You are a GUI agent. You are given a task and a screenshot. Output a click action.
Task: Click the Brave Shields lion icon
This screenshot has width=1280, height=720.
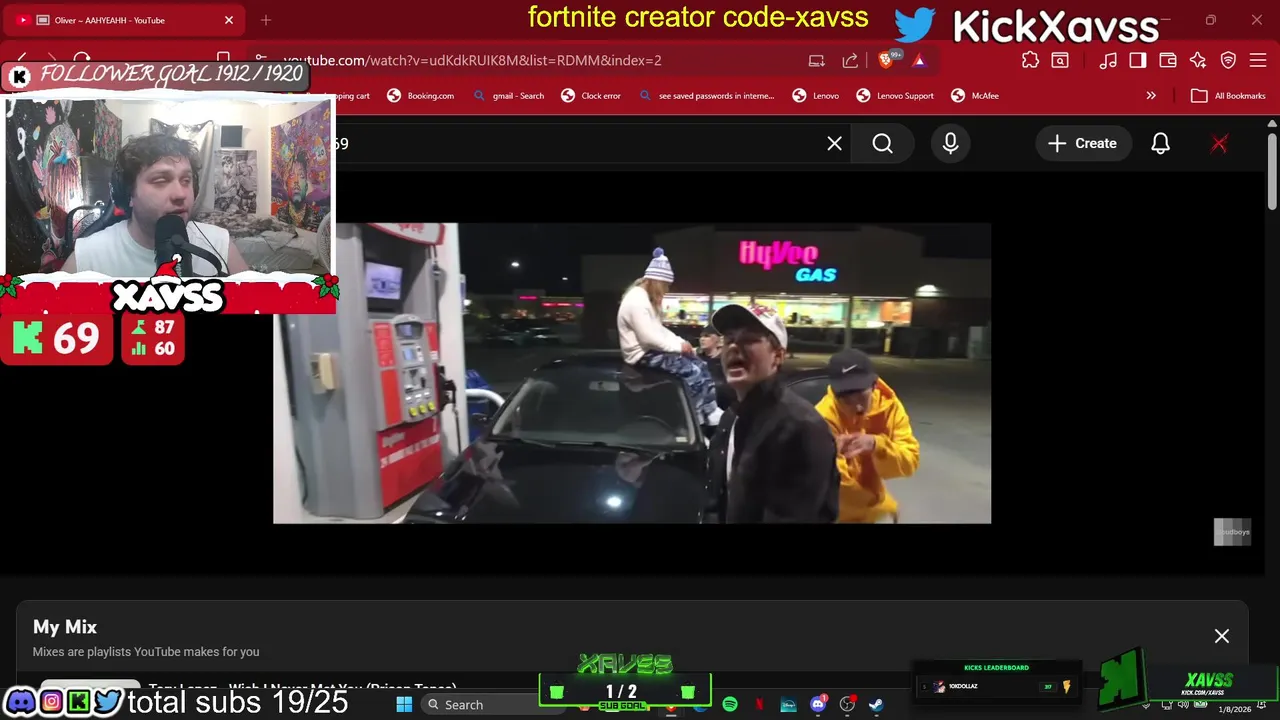(x=885, y=60)
